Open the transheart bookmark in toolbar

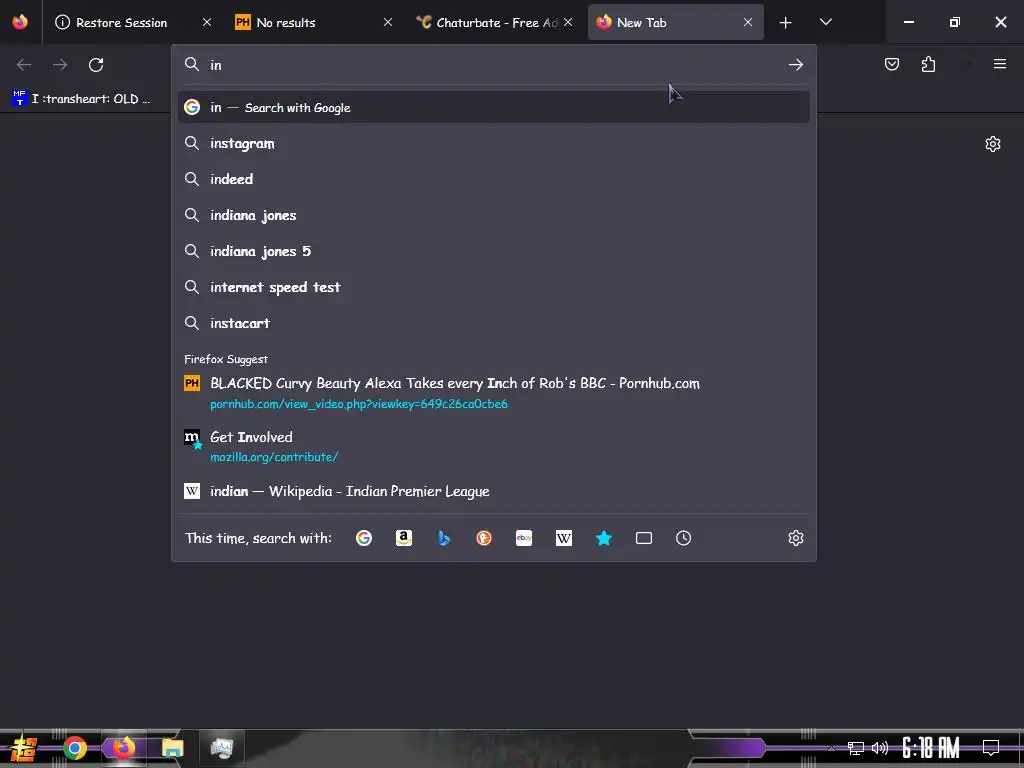click(82, 99)
